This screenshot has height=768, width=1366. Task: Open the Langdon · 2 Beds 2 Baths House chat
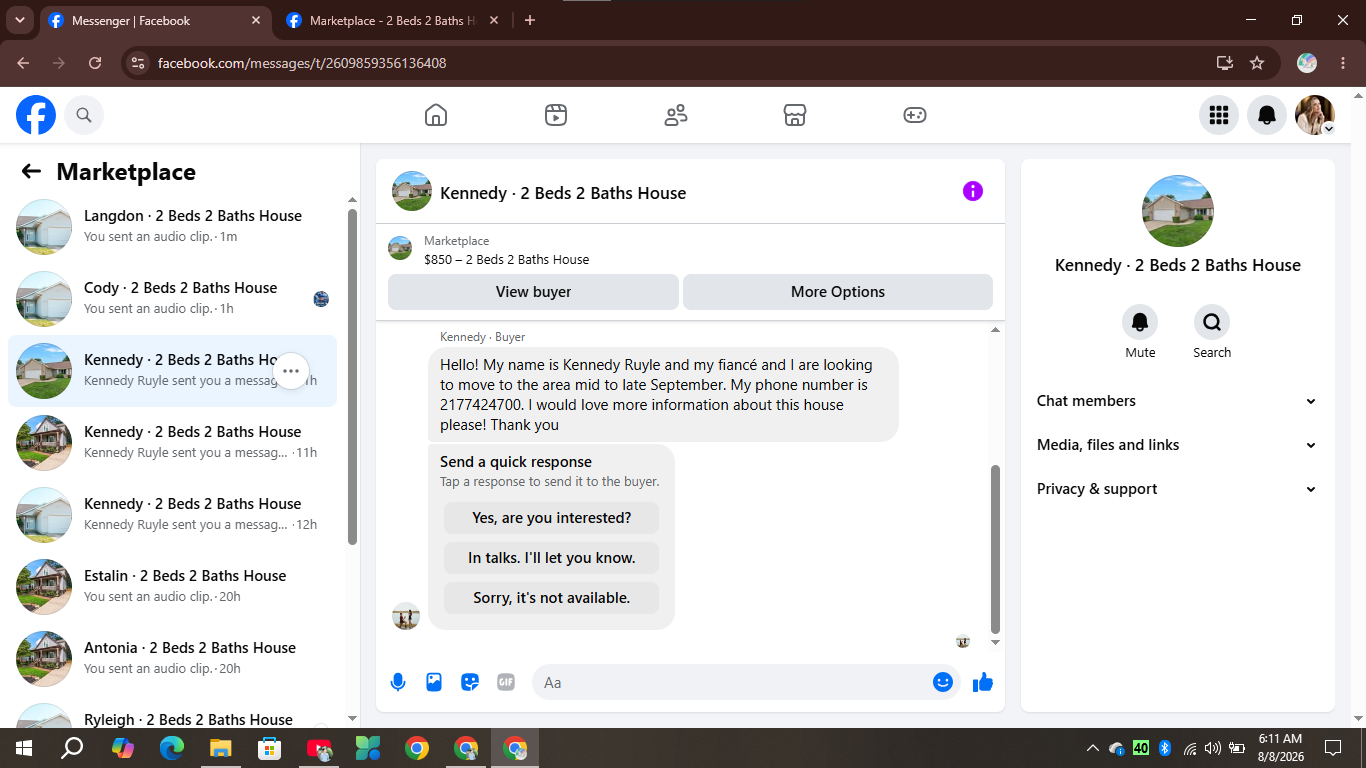coord(172,227)
